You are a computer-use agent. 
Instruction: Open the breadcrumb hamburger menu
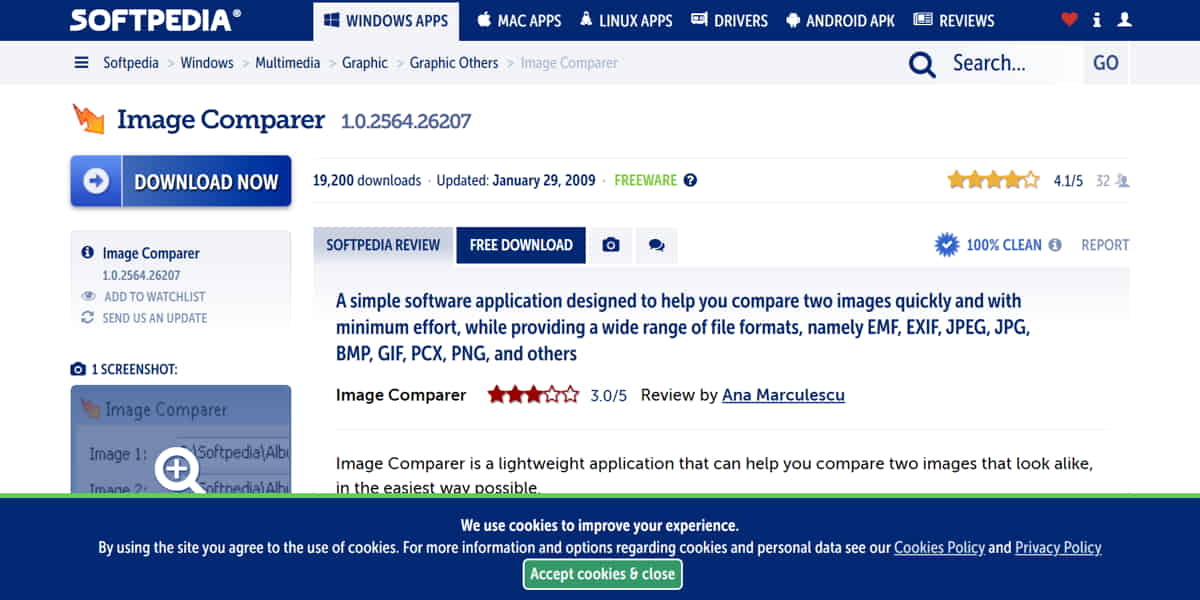(x=81, y=62)
